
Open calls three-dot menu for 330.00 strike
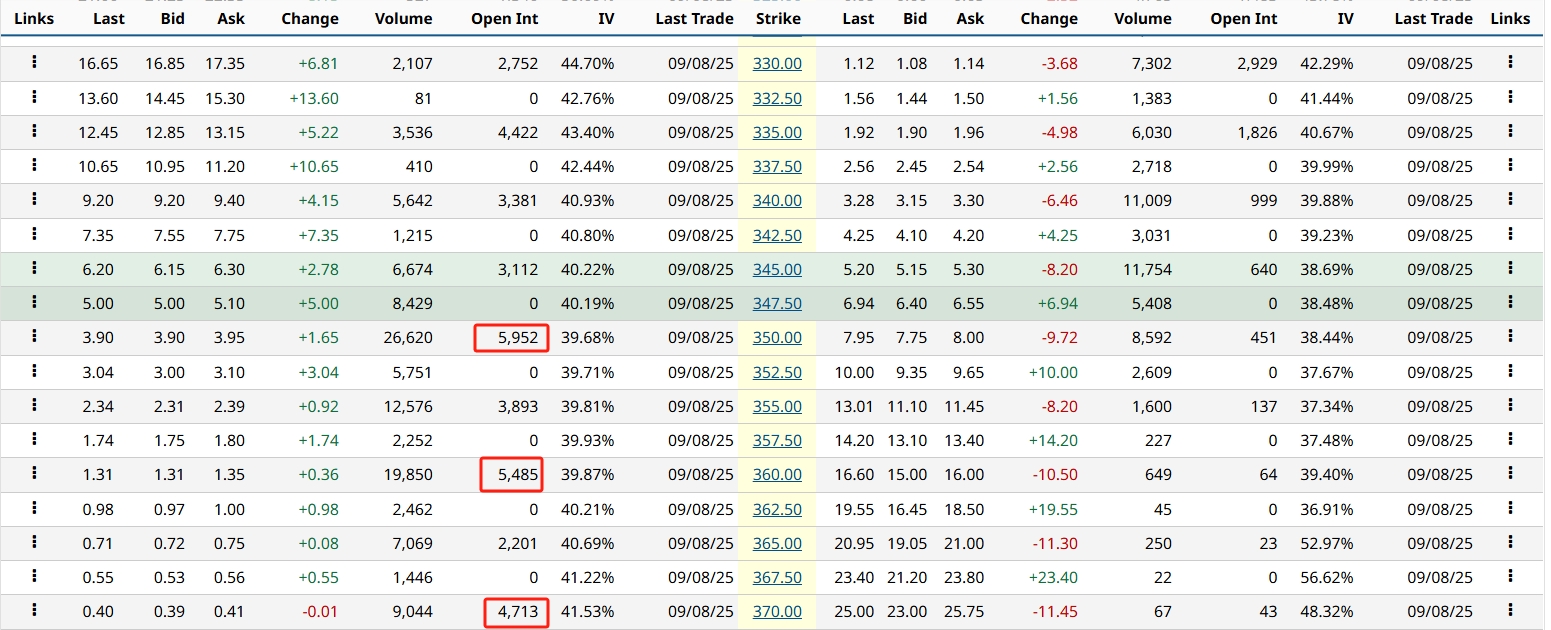tap(34, 63)
